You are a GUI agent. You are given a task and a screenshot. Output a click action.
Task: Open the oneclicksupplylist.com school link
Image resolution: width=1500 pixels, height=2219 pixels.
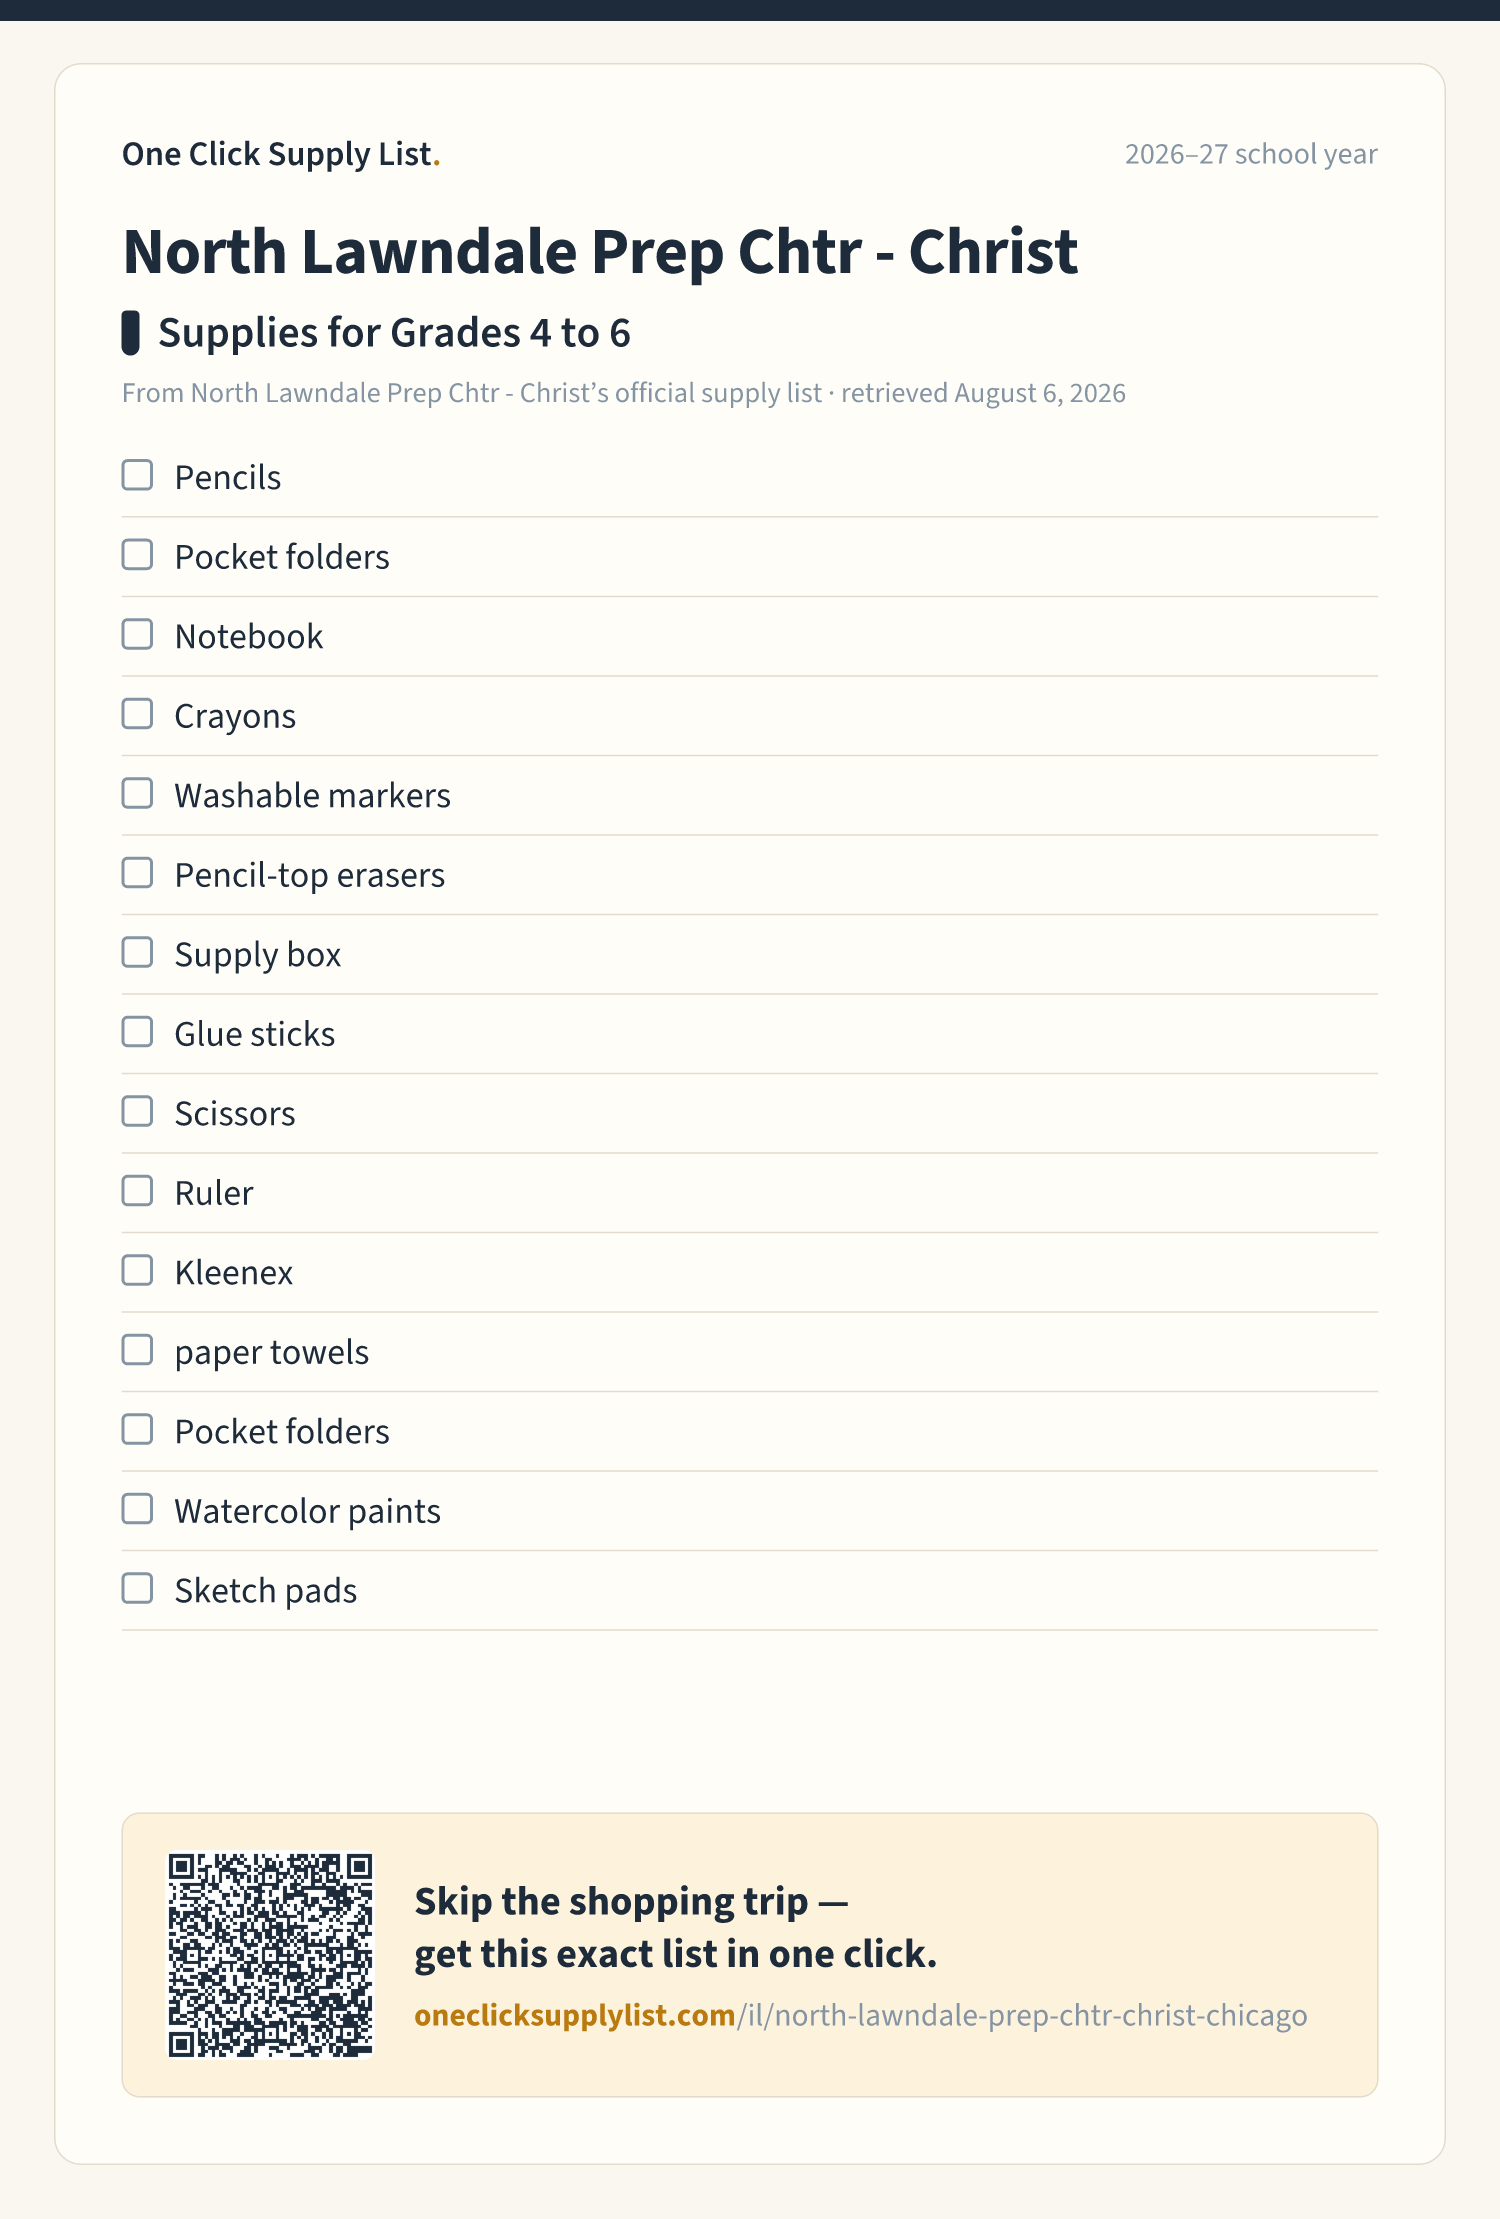[x=861, y=2015]
